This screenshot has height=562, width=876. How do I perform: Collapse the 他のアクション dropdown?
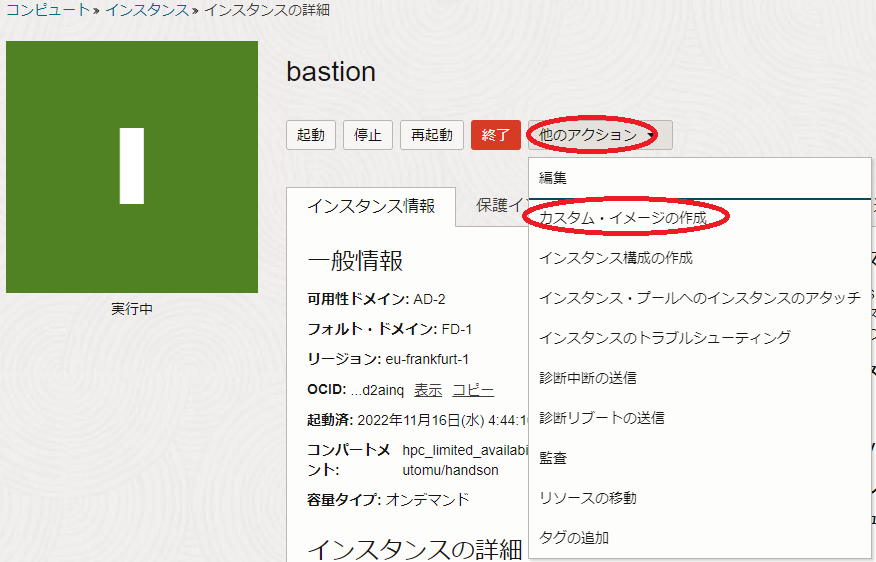pos(599,135)
